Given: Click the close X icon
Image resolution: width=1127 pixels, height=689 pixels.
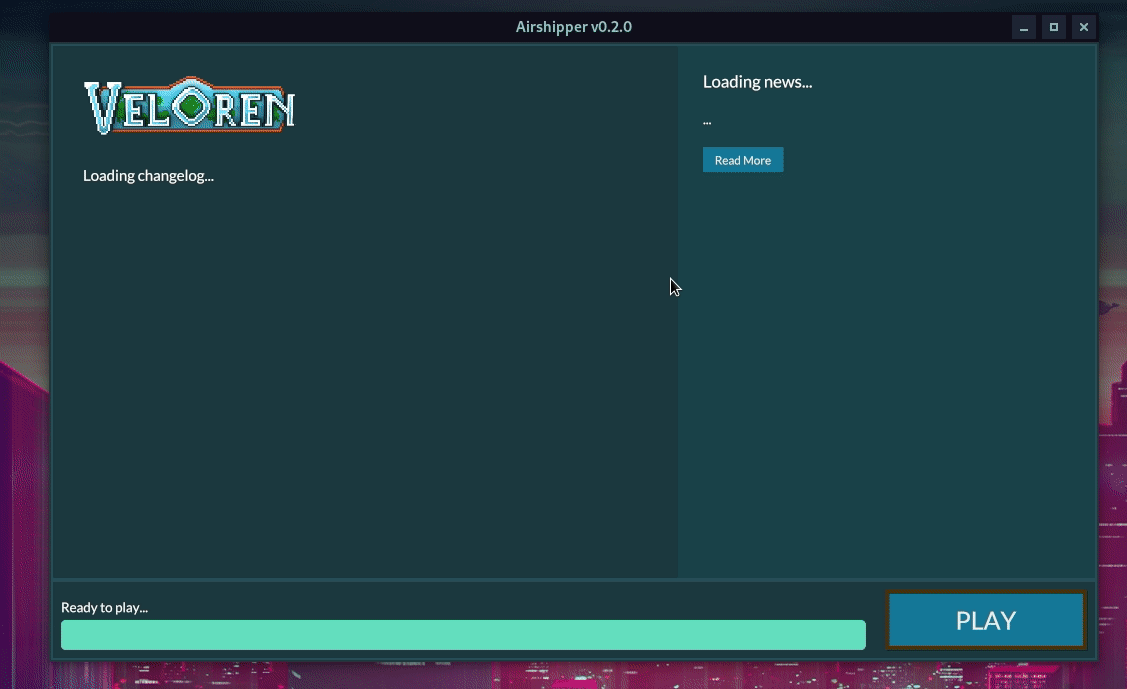Looking at the screenshot, I should coord(1084,27).
